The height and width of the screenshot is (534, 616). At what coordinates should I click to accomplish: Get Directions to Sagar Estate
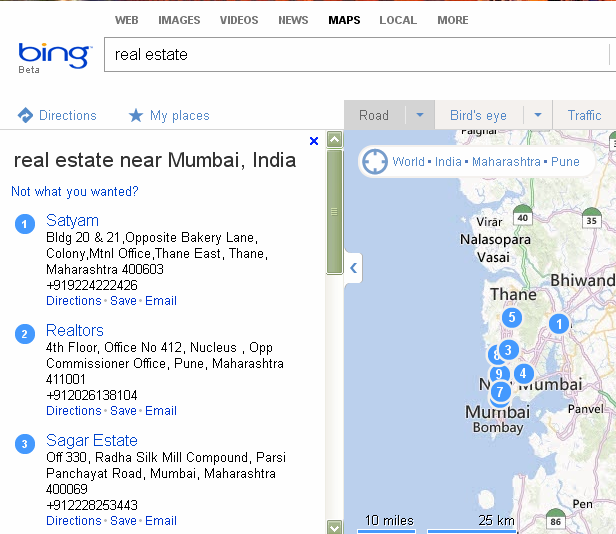(74, 521)
